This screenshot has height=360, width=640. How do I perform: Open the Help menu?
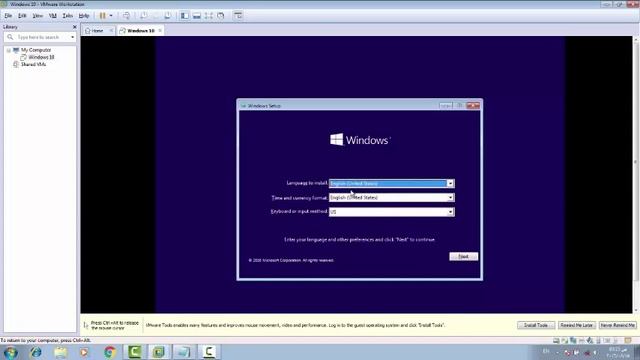(84, 16)
